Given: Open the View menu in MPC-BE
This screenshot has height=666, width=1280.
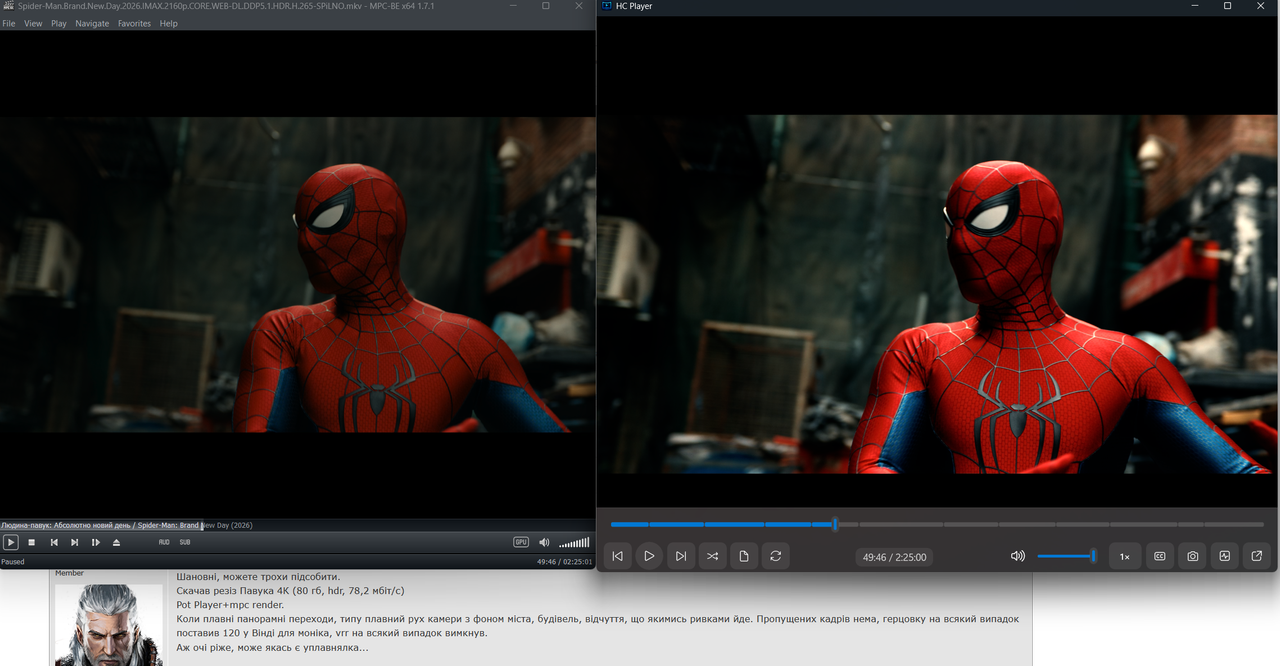Looking at the screenshot, I should (x=33, y=23).
